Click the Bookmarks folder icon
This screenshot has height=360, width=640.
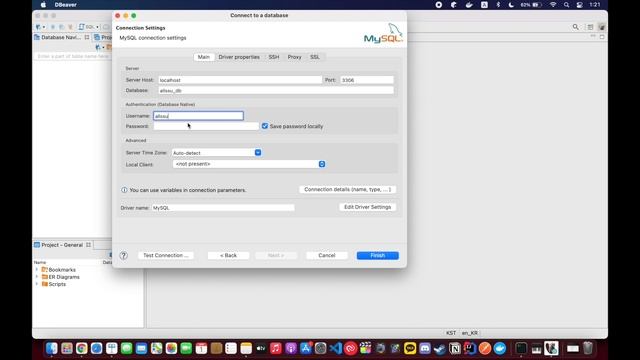45,270
